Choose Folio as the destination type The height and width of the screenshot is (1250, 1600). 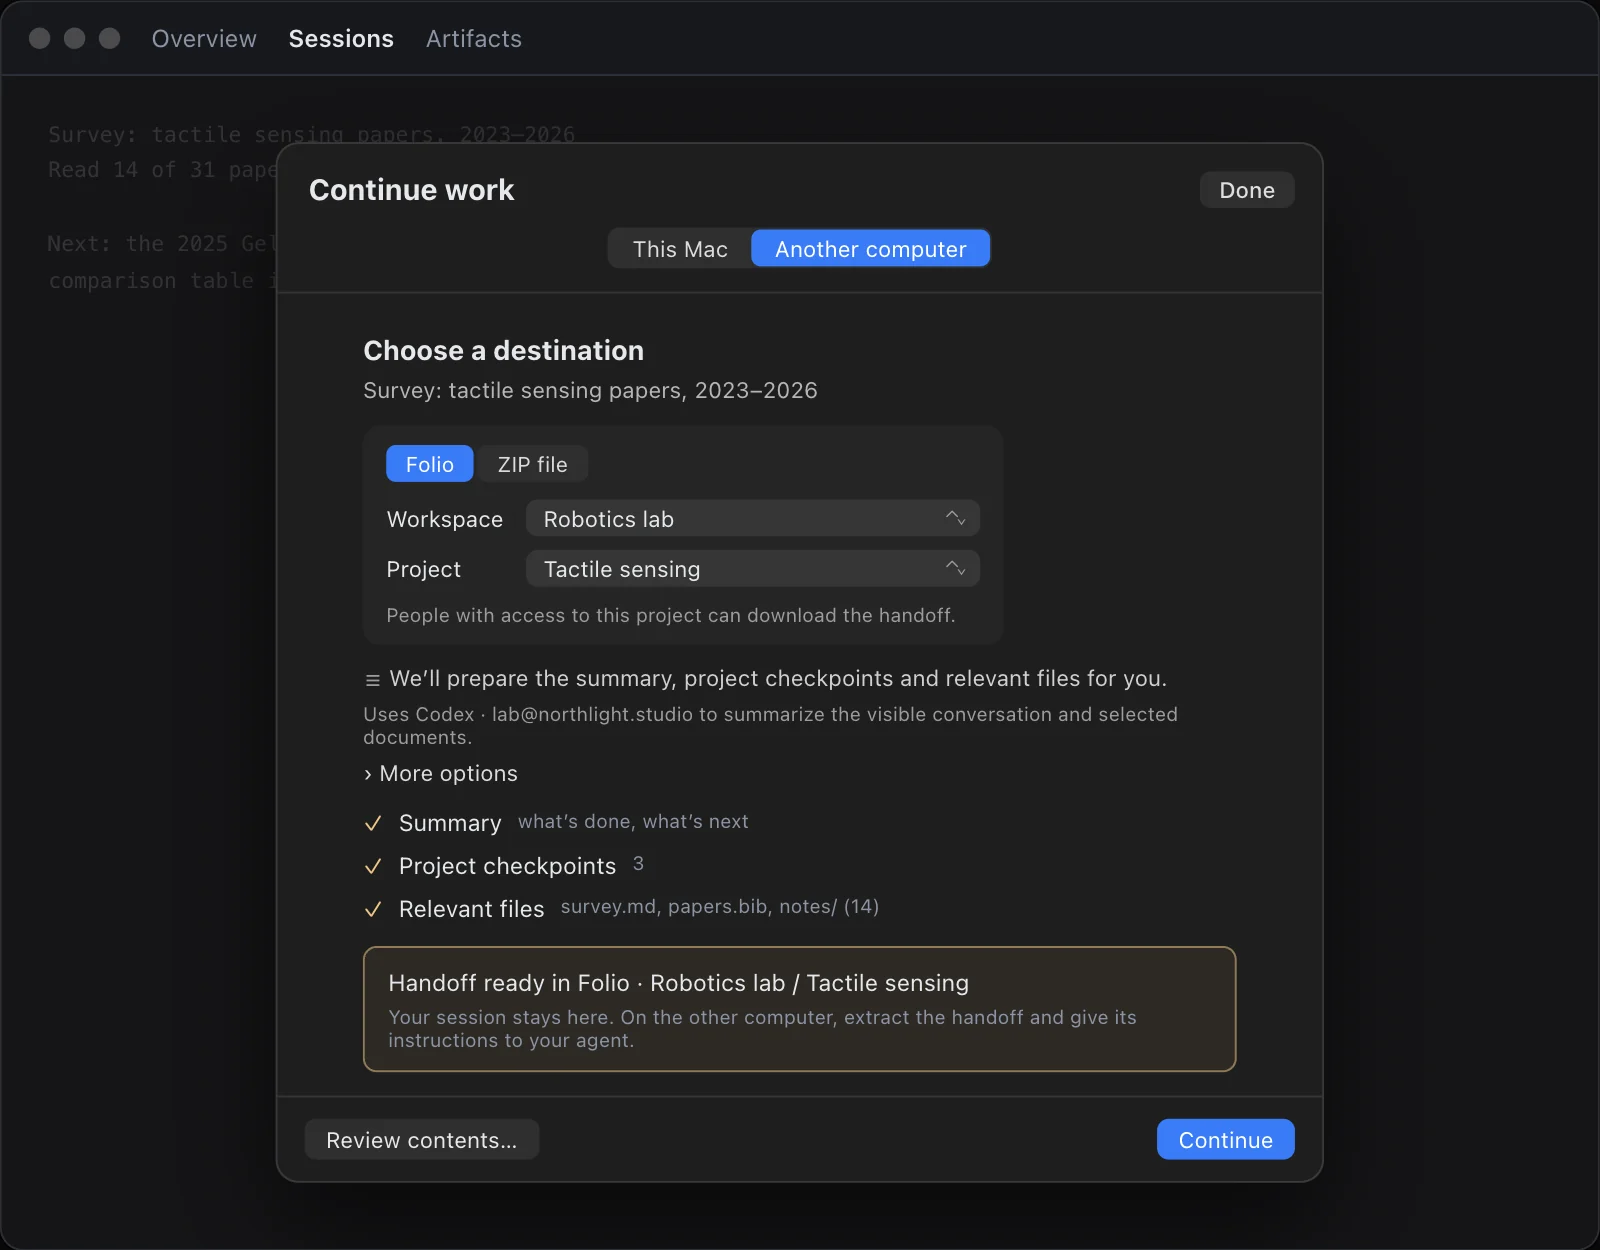pos(429,464)
